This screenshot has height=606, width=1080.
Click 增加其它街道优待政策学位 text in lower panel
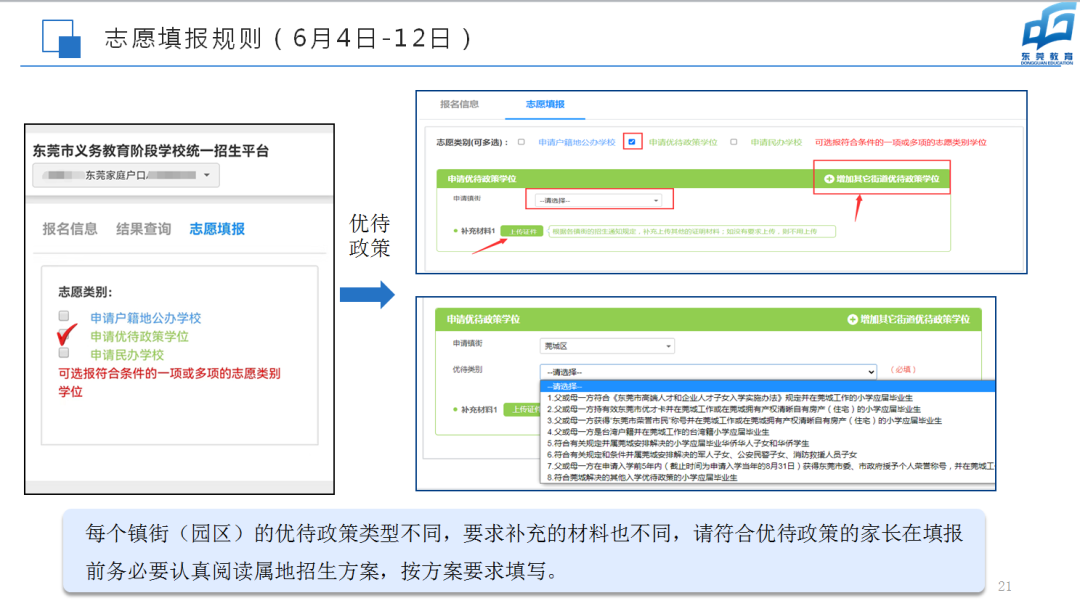click(915, 320)
